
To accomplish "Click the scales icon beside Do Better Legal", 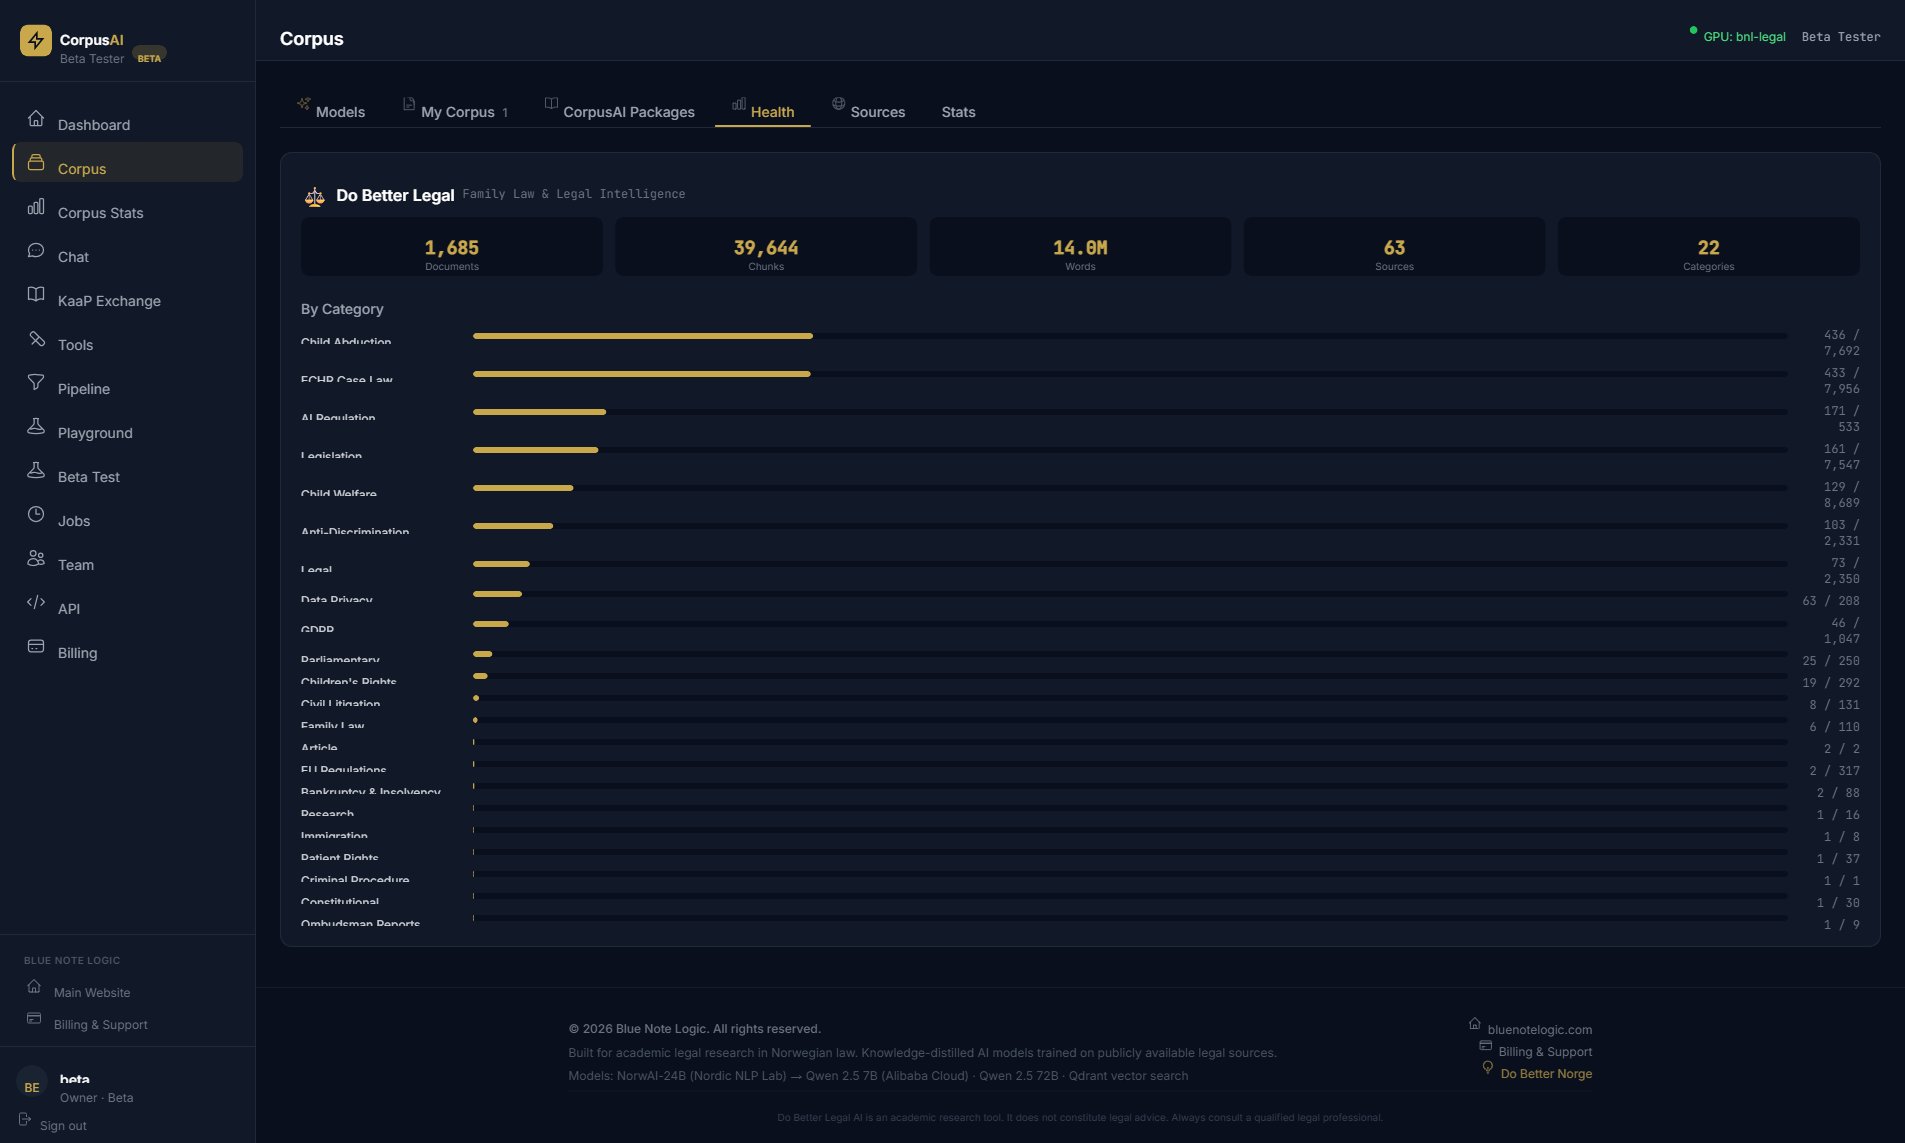I will click(x=315, y=196).
